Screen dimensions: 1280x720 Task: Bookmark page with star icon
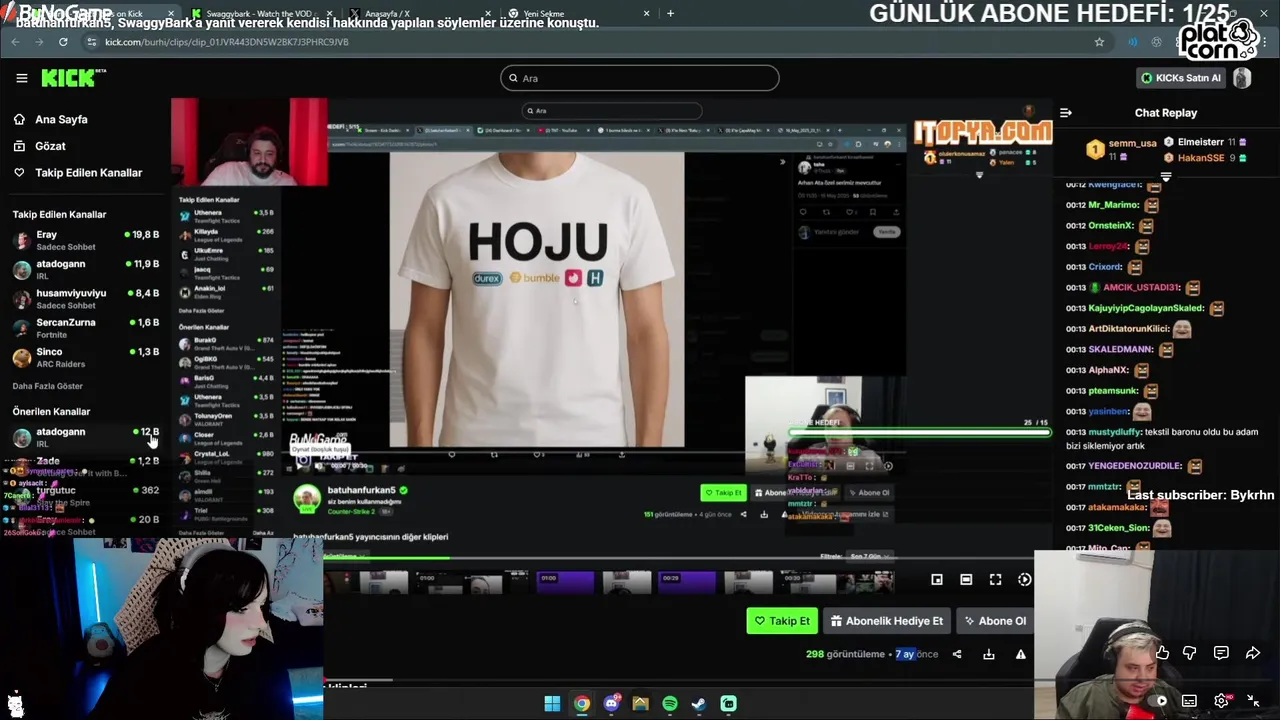point(1099,42)
